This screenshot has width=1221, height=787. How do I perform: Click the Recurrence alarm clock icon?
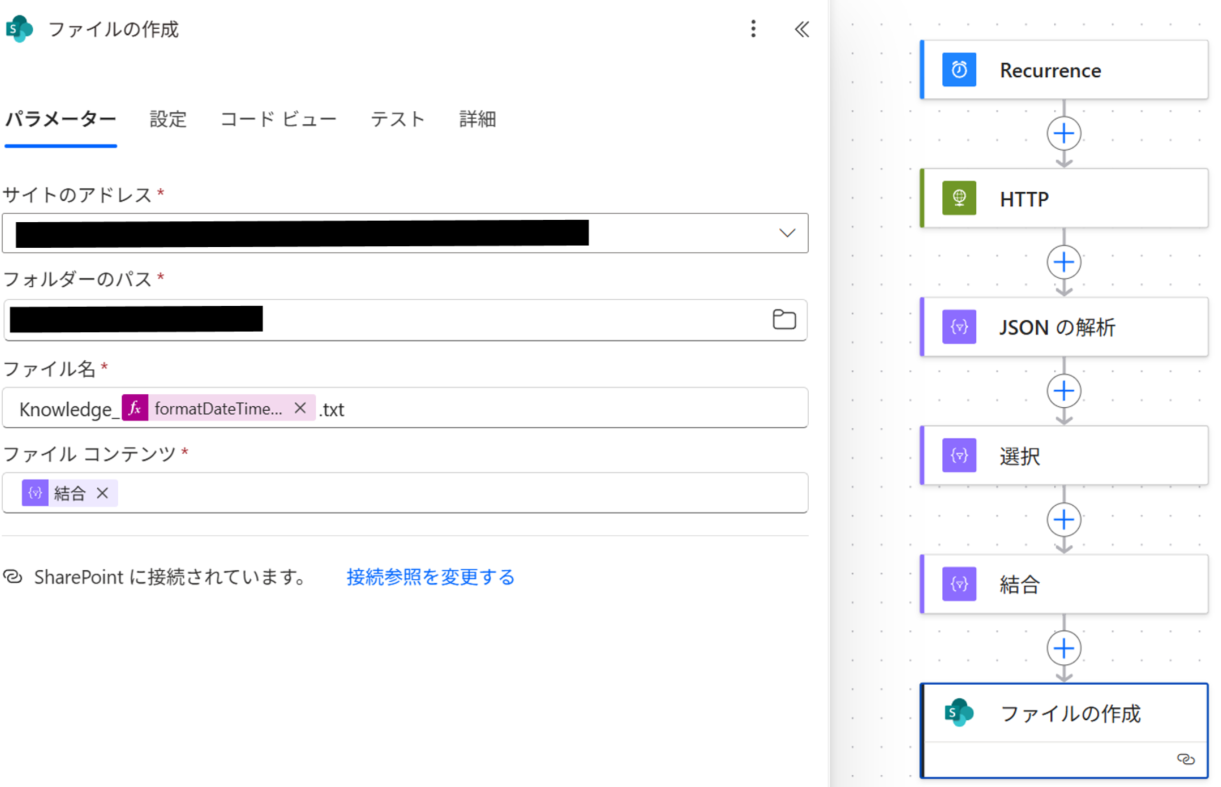959,70
